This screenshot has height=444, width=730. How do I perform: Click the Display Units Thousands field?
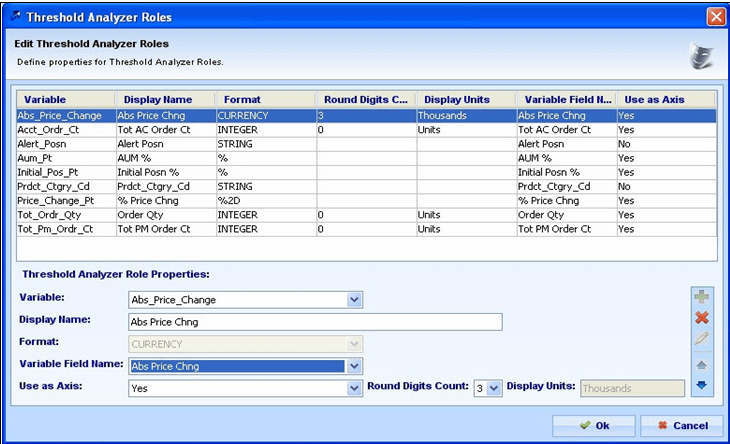[632, 388]
